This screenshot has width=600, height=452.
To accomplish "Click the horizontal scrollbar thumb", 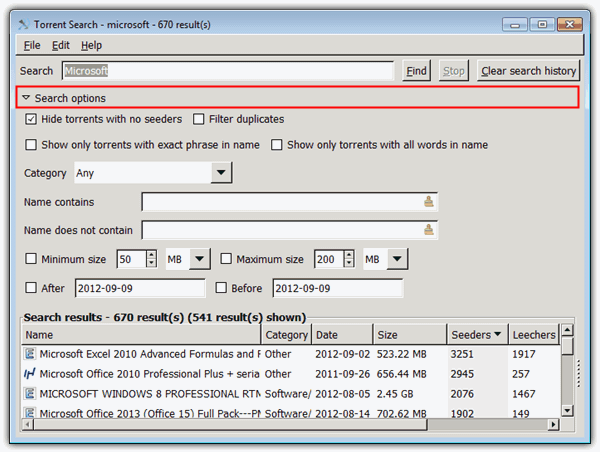I will 230,424.
